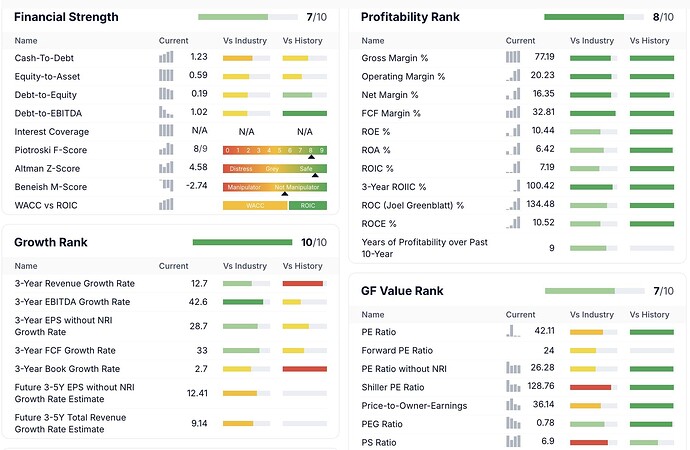This screenshot has width=690, height=450.
Task: Open the Beneish M-Score sparkline chart icon
Action: coord(166,186)
